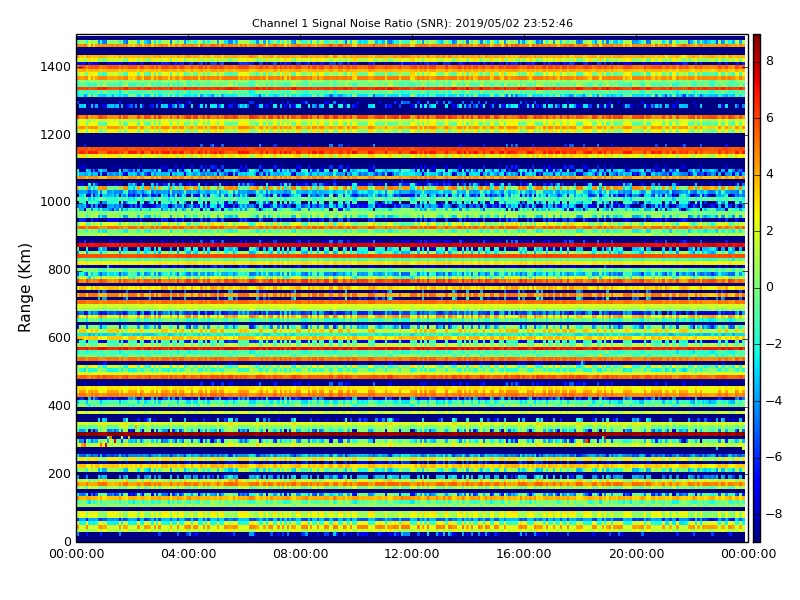Click the colorbar value −6 label

pos(773,457)
